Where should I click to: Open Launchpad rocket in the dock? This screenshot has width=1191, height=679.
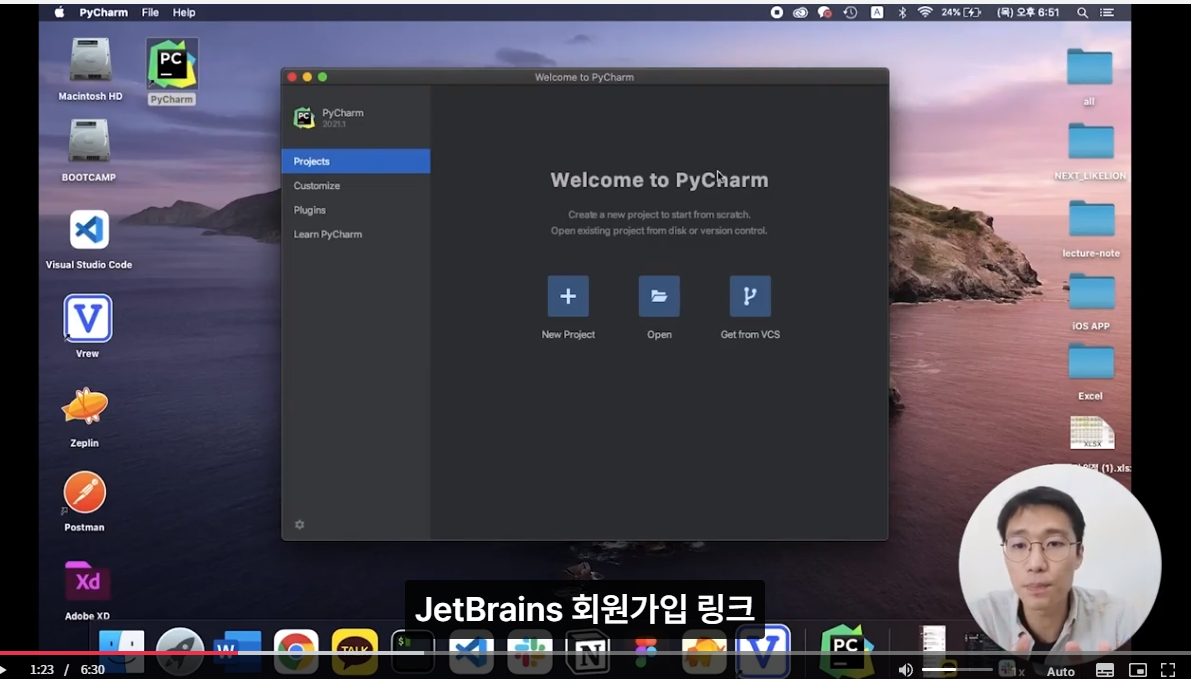pyautogui.click(x=180, y=651)
